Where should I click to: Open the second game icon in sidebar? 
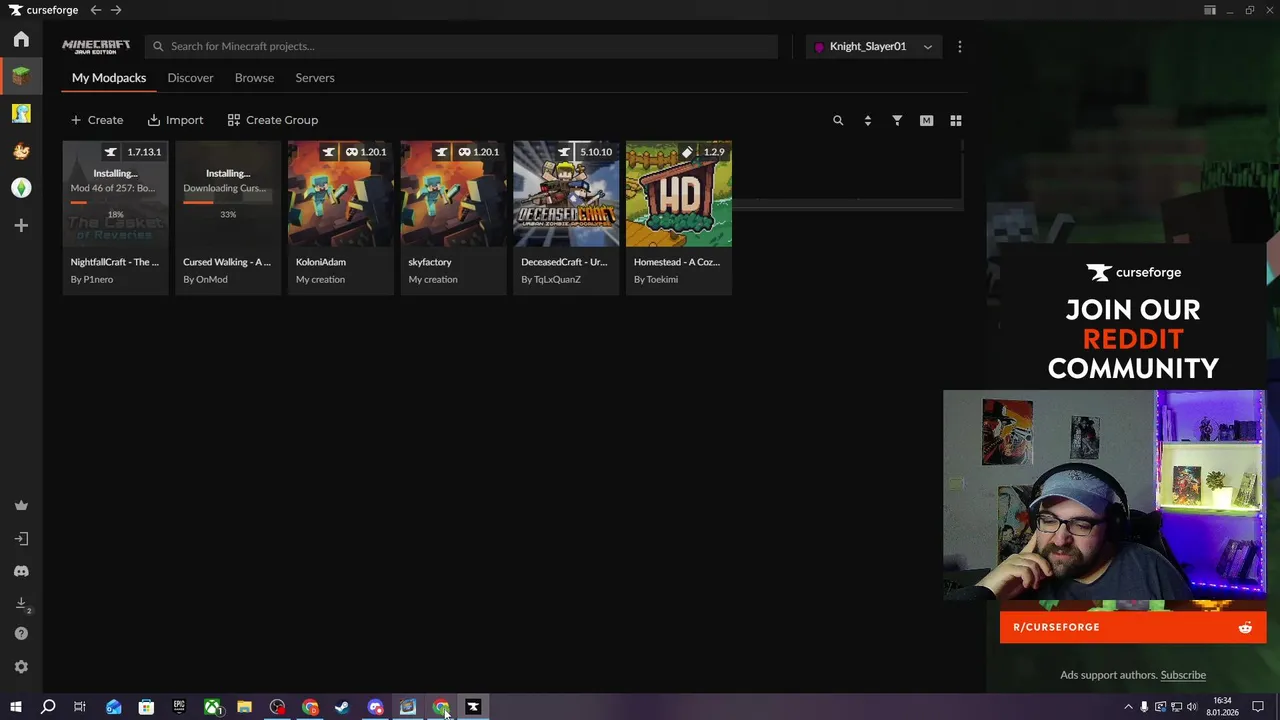tap(21, 113)
